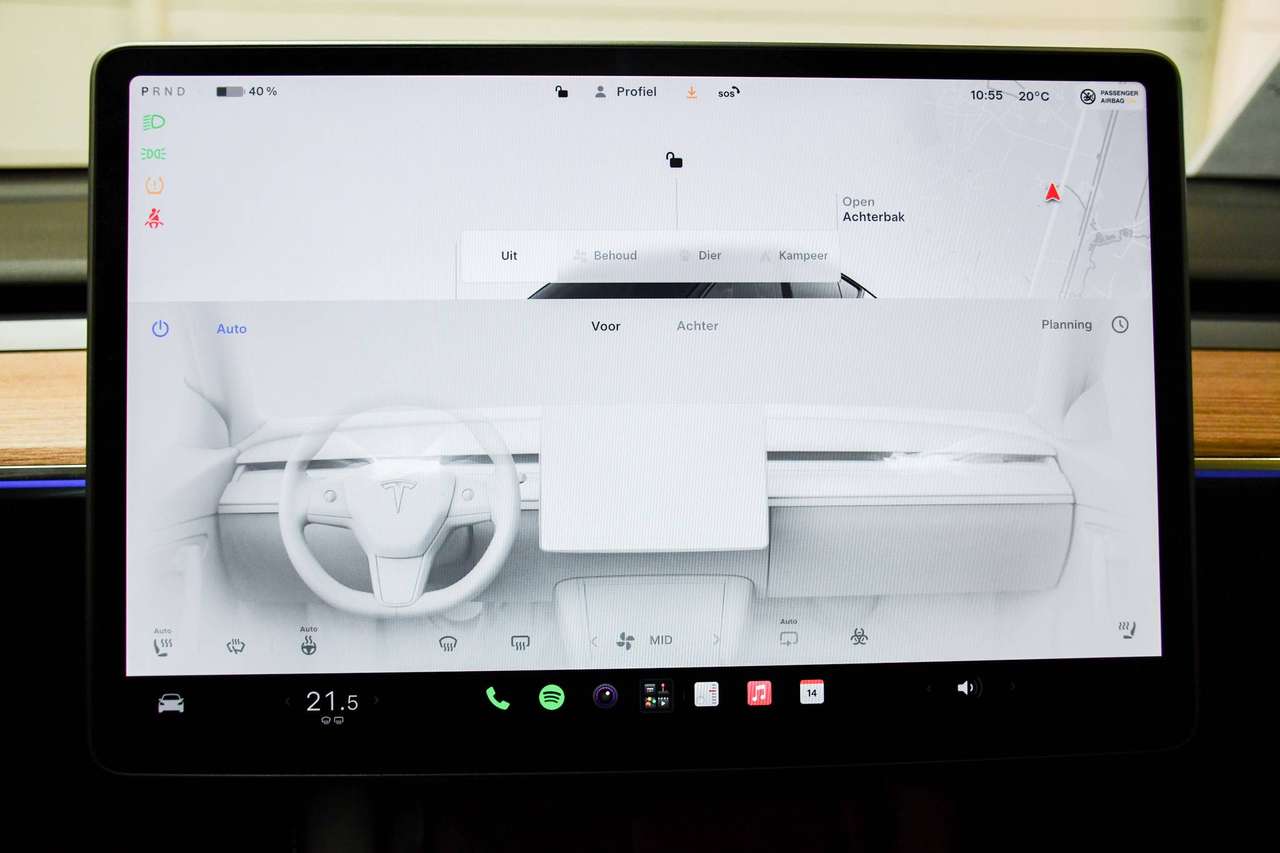Viewport: 1280px width, 853px height.
Task: Launch the Spotify app
Action: click(x=551, y=697)
